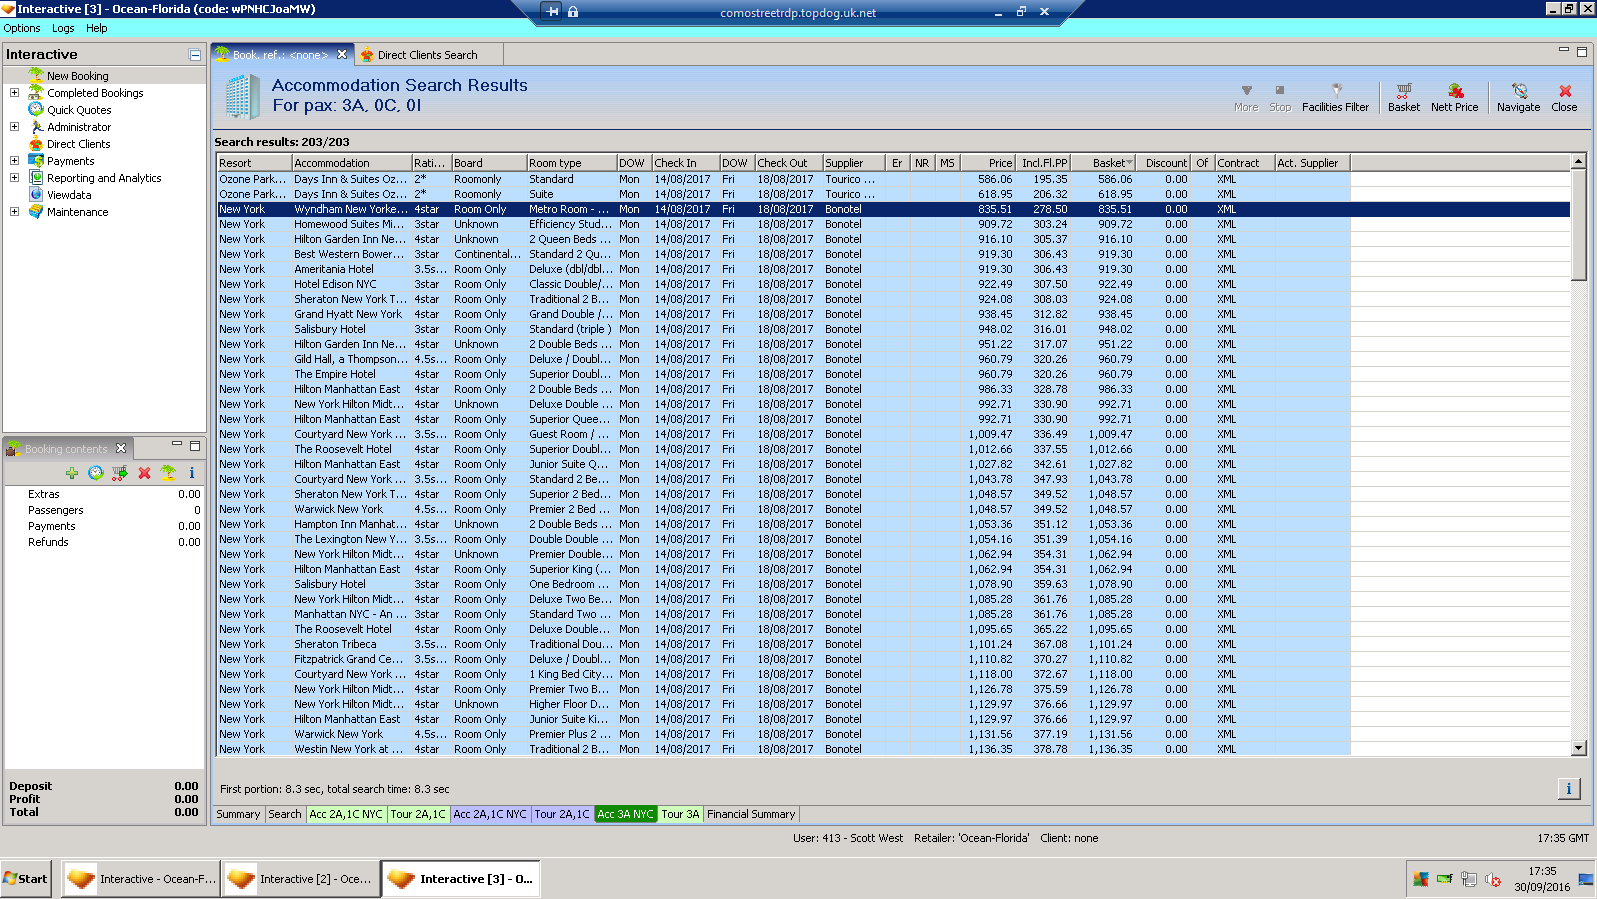Click the volume muted tray icon
The width and height of the screenshot is (1597, 899).
1492,879
